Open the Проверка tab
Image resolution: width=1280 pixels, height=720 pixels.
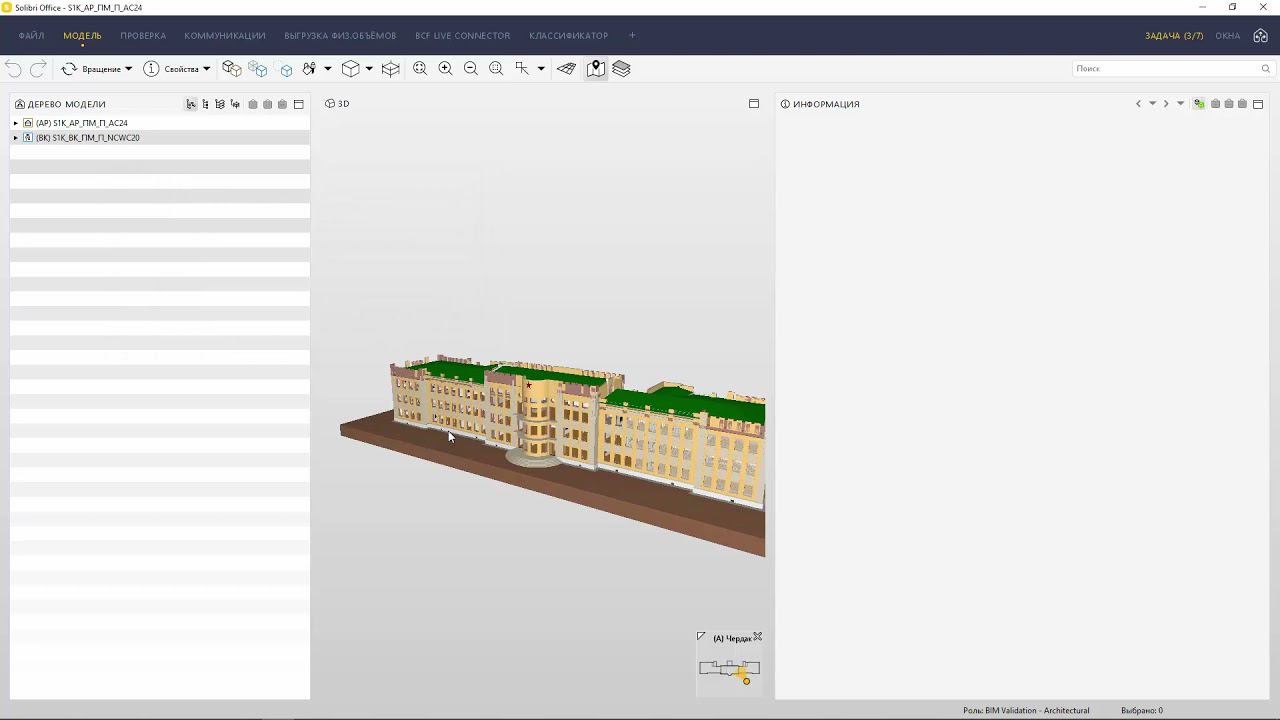pos(143,36)
